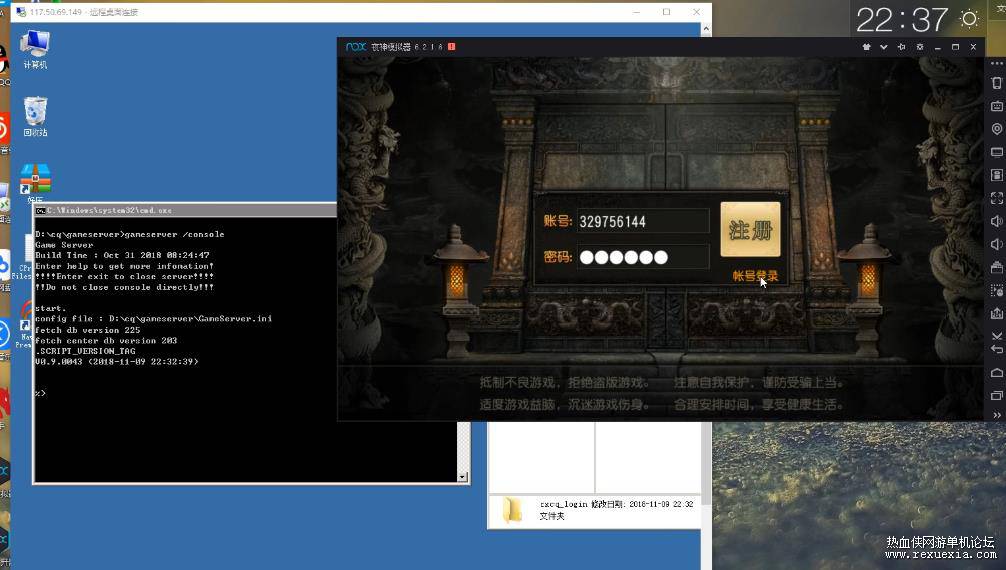Select rxcq_login folder in Explorer window
The width and height of the screenshot is (1006, 570).
coord(594,510)
